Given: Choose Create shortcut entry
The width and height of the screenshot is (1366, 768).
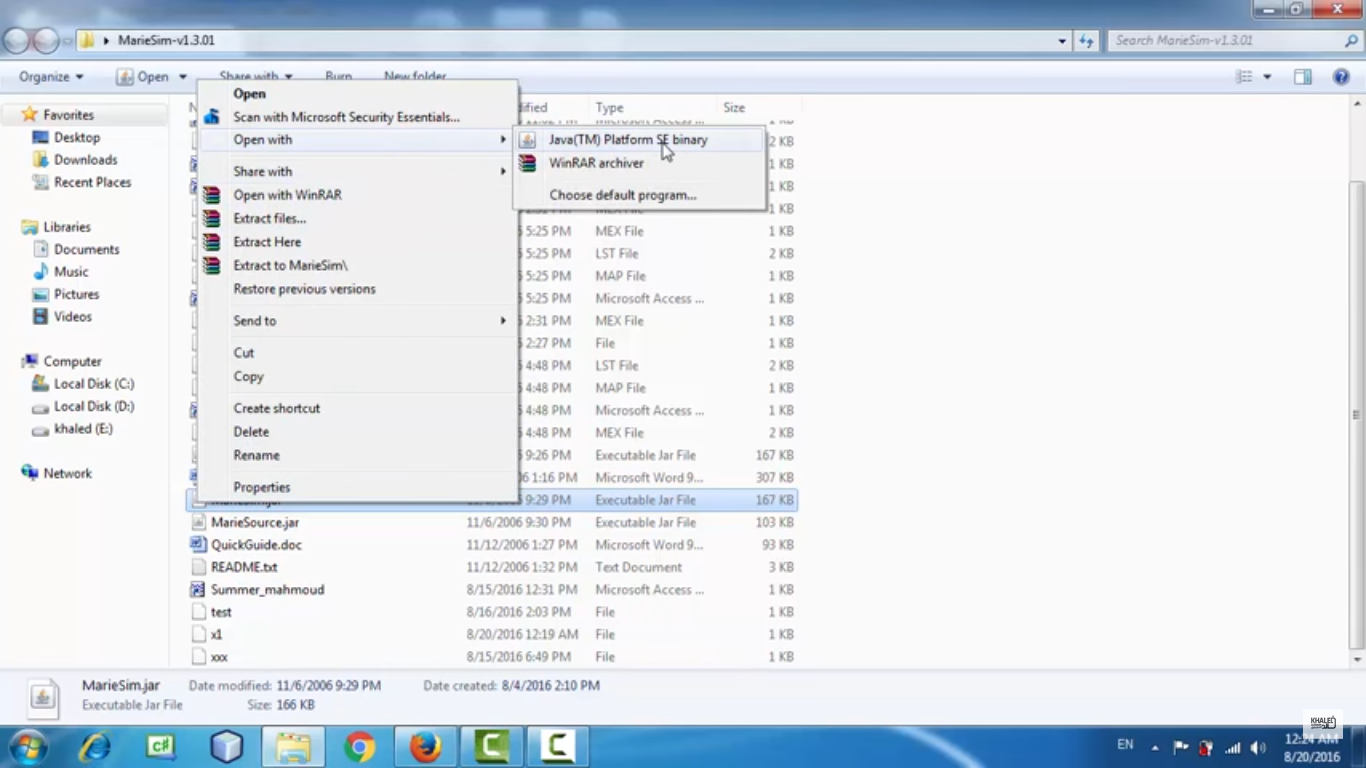Looking at the screenshot, I should [276, 408].
